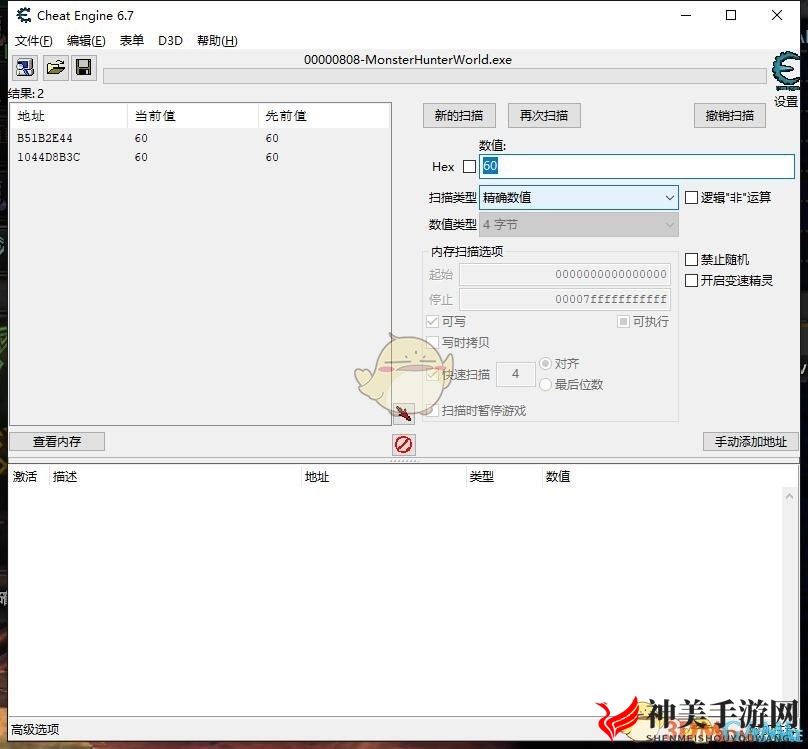
Task: Enable the 开启变速精灵 checkbox
Action: point(692,281)
